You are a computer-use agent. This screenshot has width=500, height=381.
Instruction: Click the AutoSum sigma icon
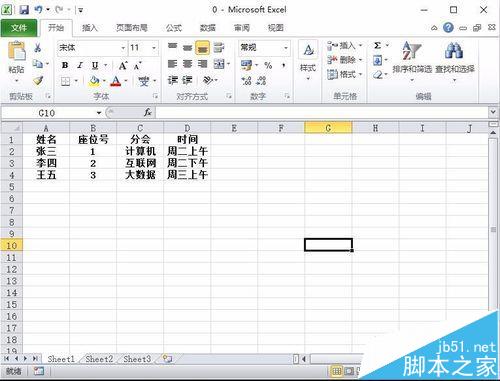378,45
